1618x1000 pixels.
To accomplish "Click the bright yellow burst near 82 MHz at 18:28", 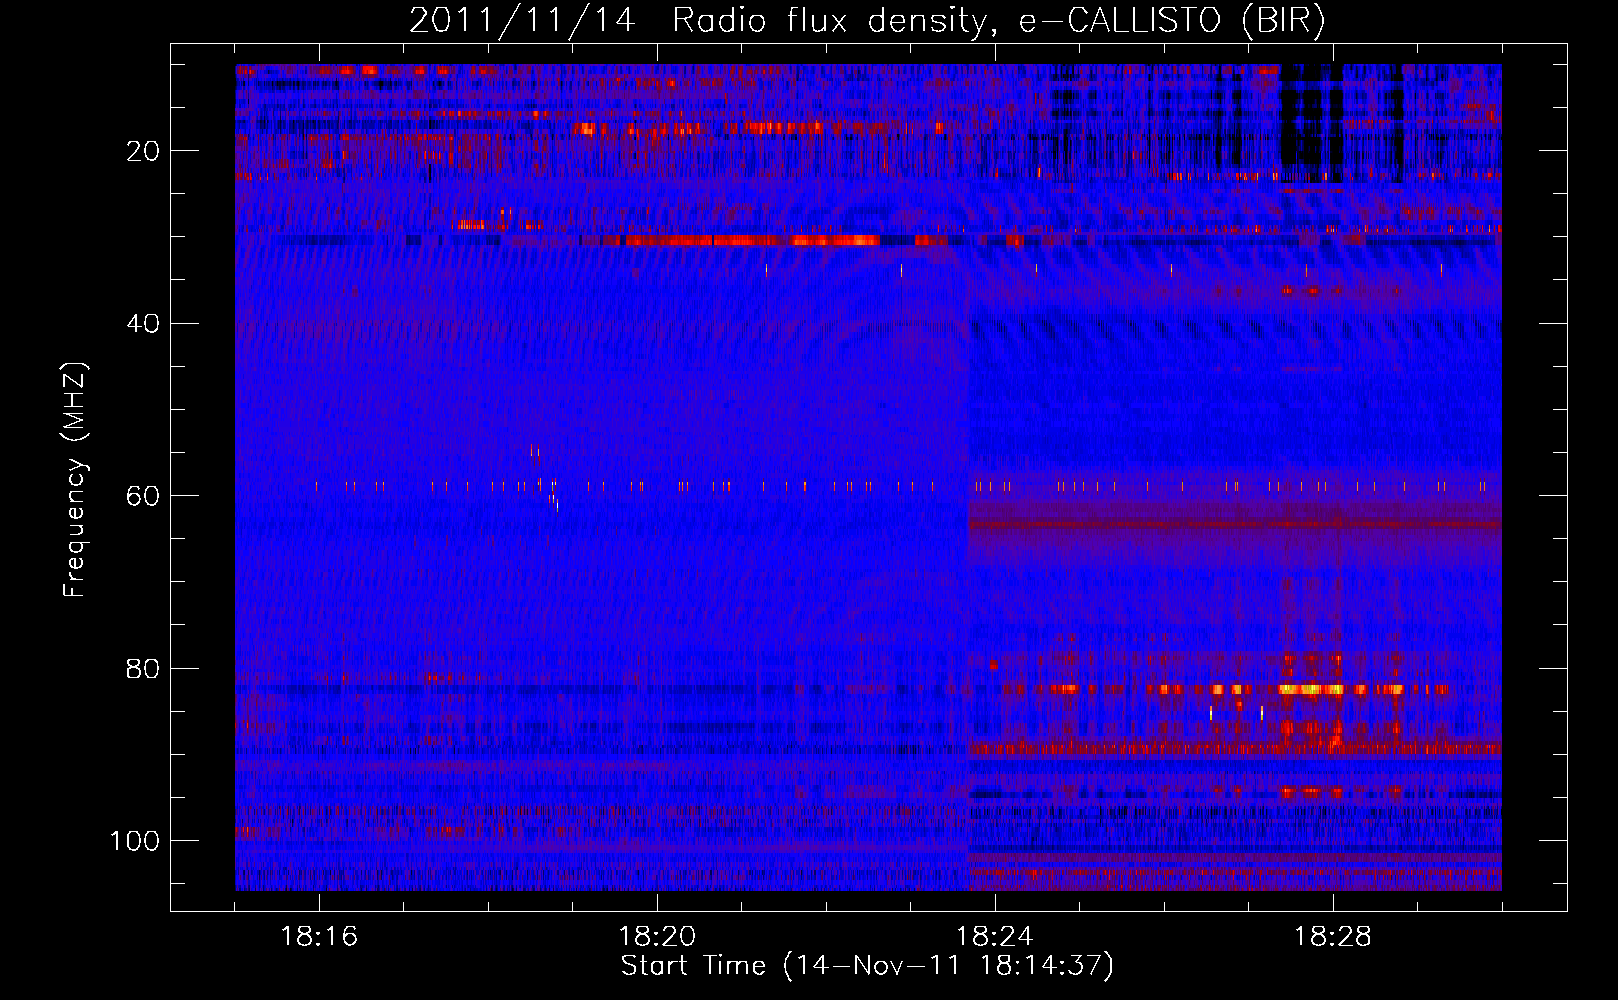I will 1312,689.
